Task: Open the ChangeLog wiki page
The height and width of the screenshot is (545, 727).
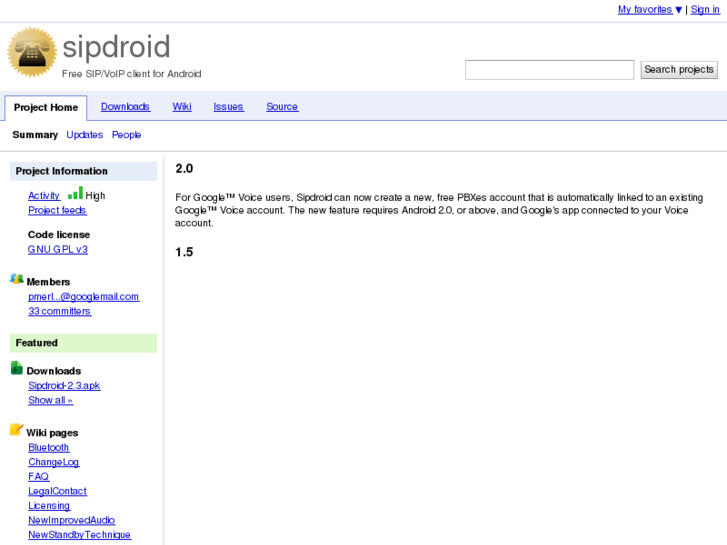Action: [x=54, y=462]
